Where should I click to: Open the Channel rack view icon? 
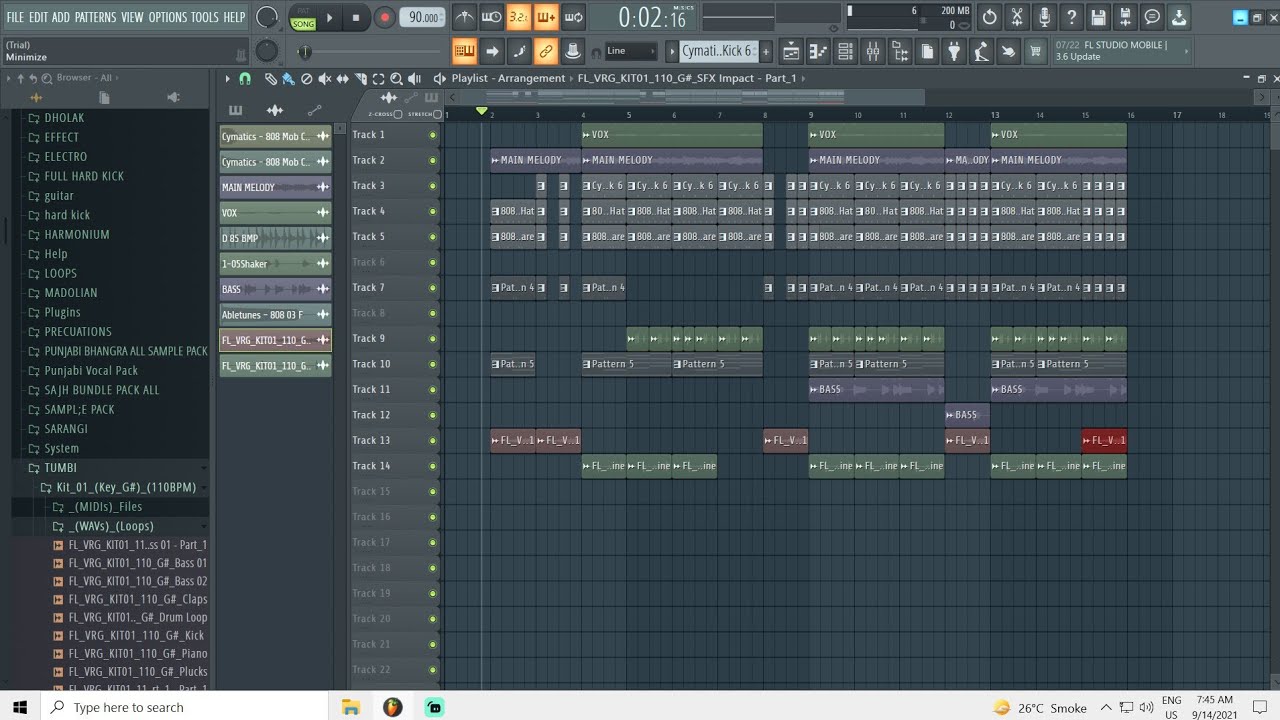pos(845,51)
